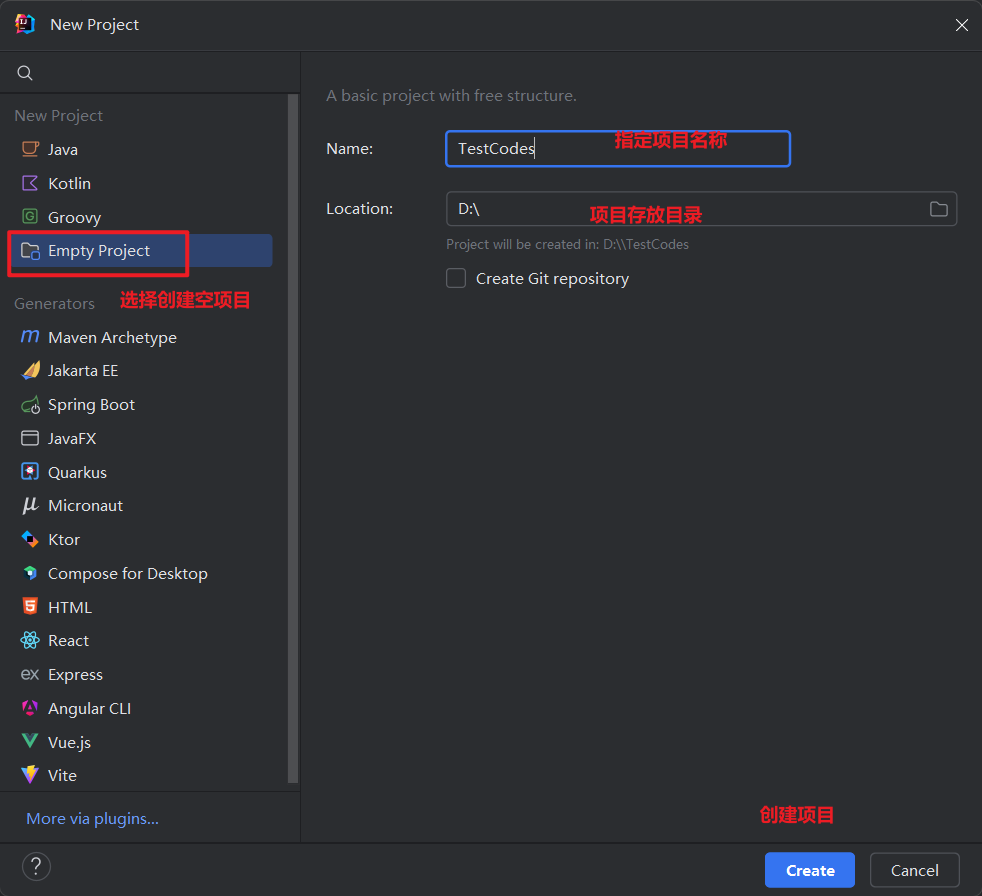The width and height of the screenshot is (982, 896).
Task: Click the Micronaut mu icon
Action: click(x=30, y=505)
